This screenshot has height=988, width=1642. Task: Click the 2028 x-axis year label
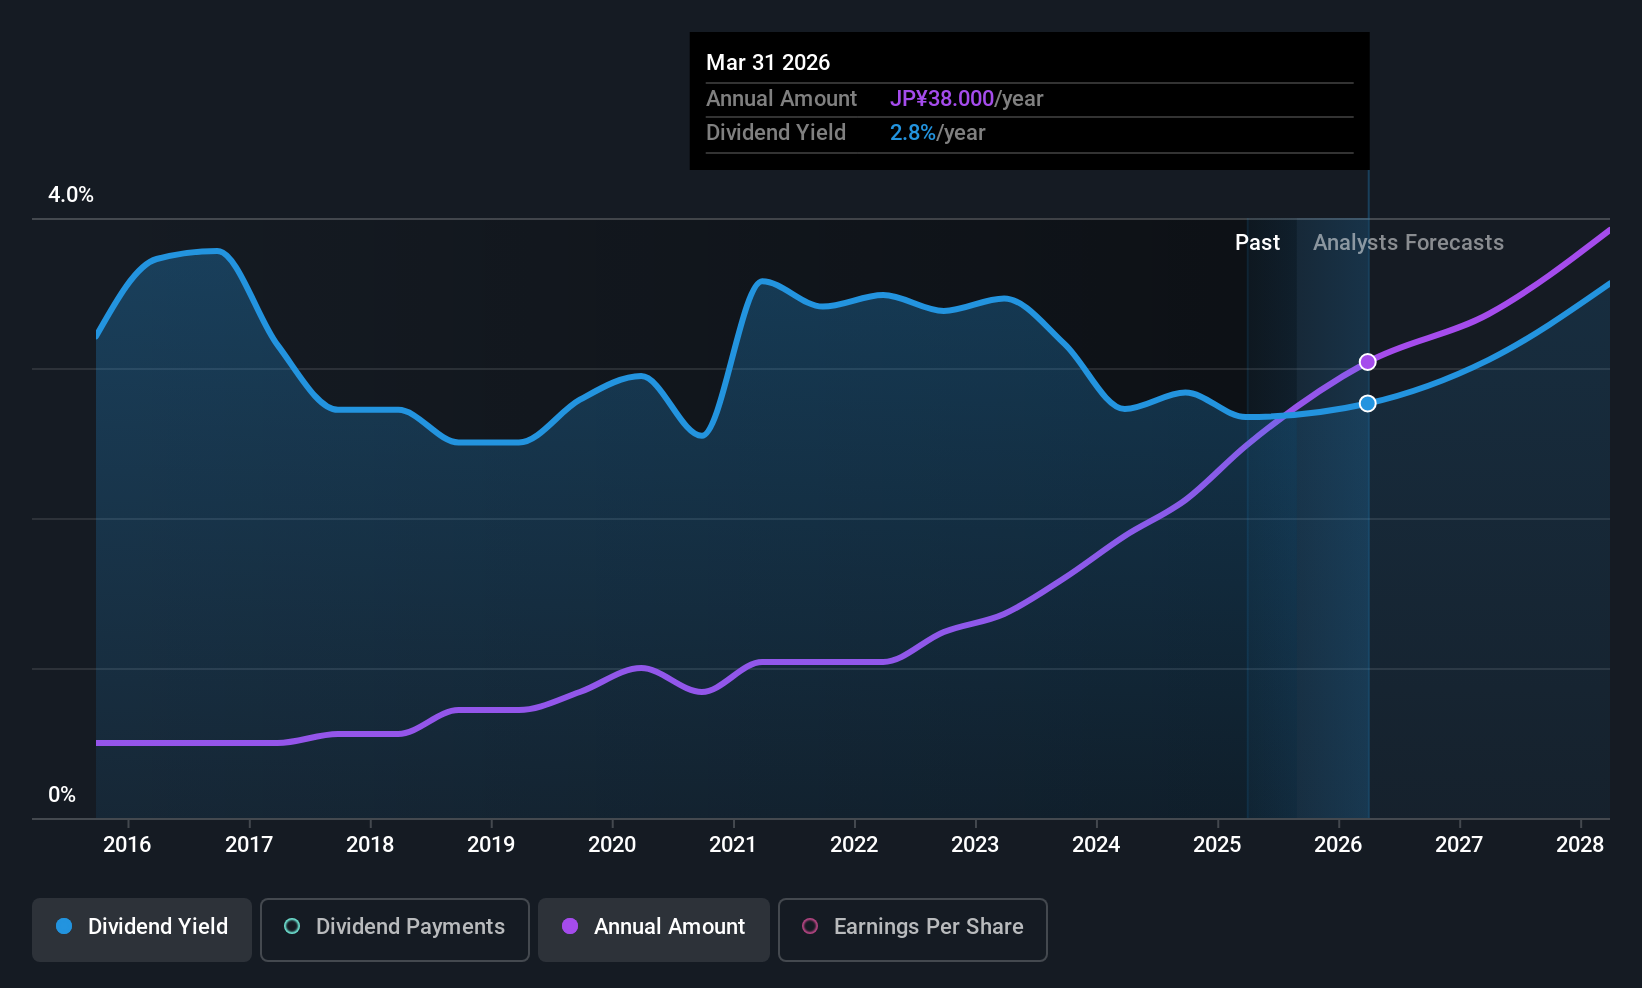point(1580,844)
